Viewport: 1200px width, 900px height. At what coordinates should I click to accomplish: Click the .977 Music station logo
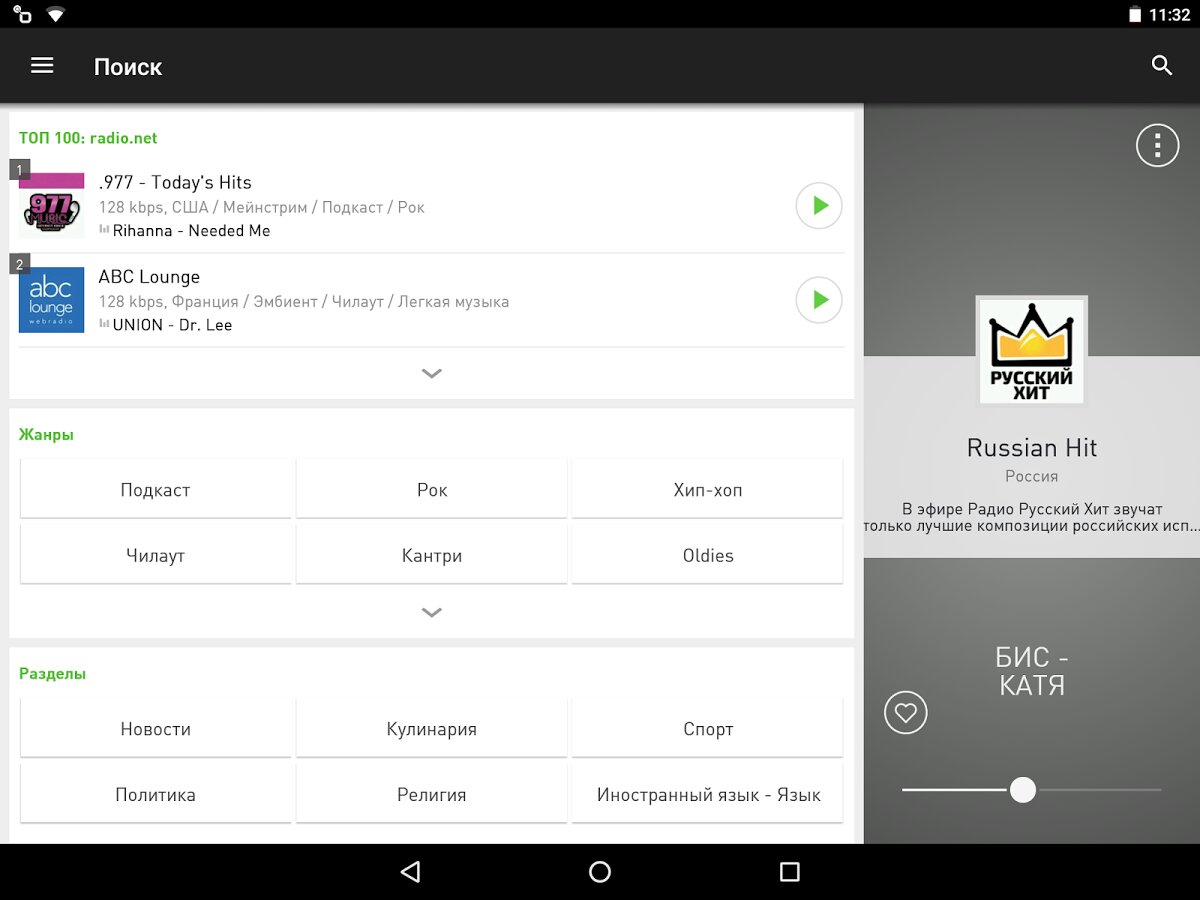pyautogui.click(x=51, y=206)
